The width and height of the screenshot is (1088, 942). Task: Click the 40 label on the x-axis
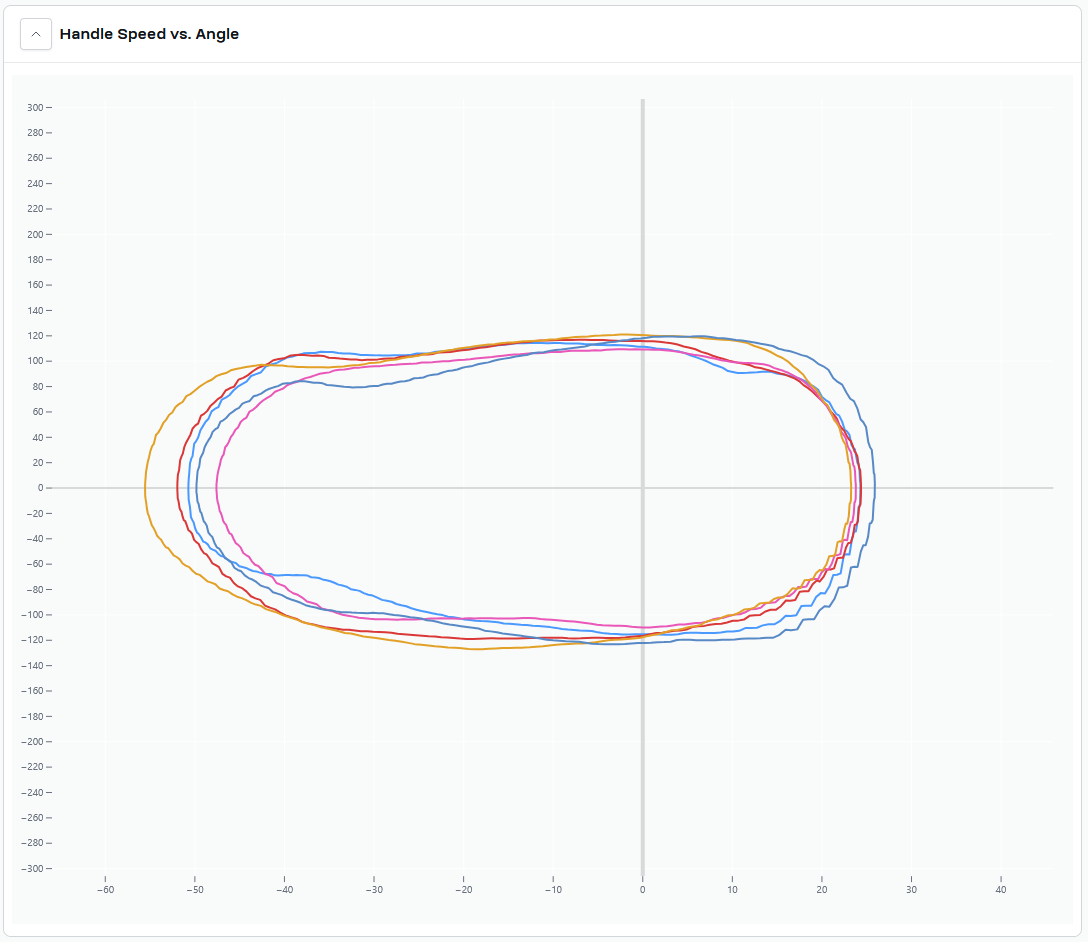1001,890
